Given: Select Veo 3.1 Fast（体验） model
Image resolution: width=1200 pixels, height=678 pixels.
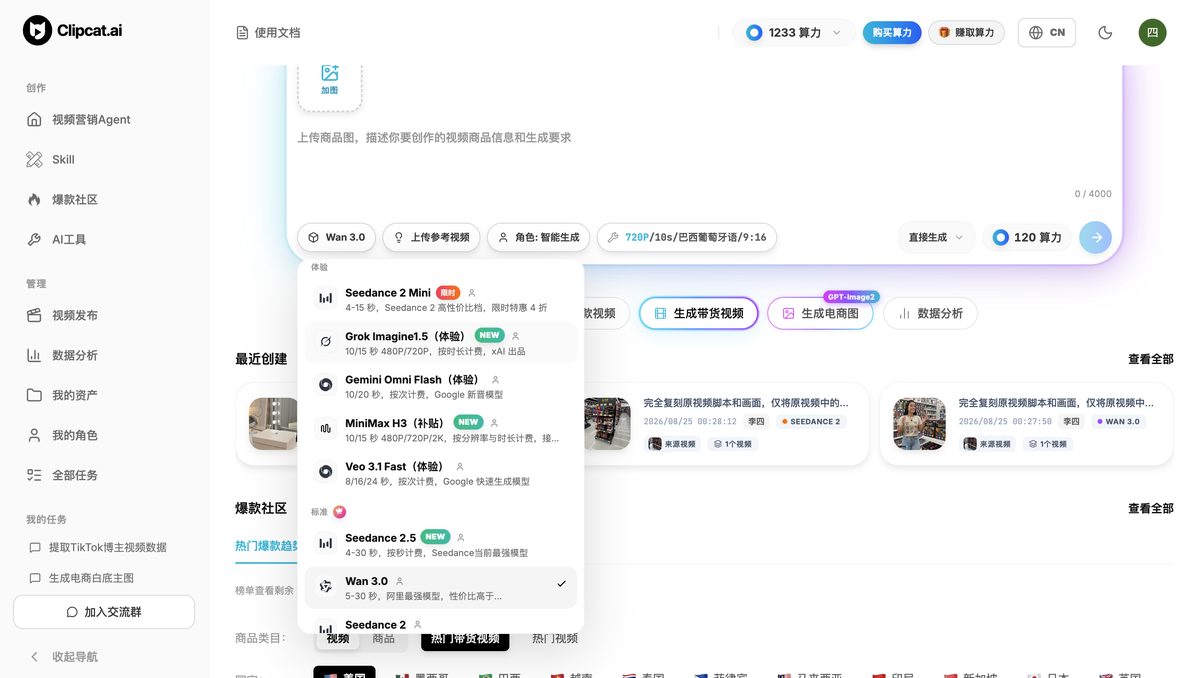Looking at the screenshot, I should [x=441, y=473].
